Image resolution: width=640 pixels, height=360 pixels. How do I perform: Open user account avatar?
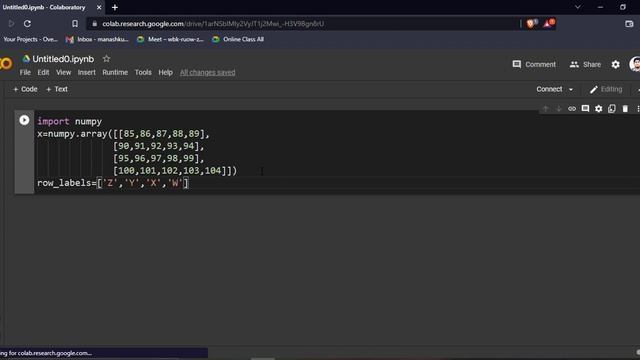pyautogui.click(x=635, y=64)
